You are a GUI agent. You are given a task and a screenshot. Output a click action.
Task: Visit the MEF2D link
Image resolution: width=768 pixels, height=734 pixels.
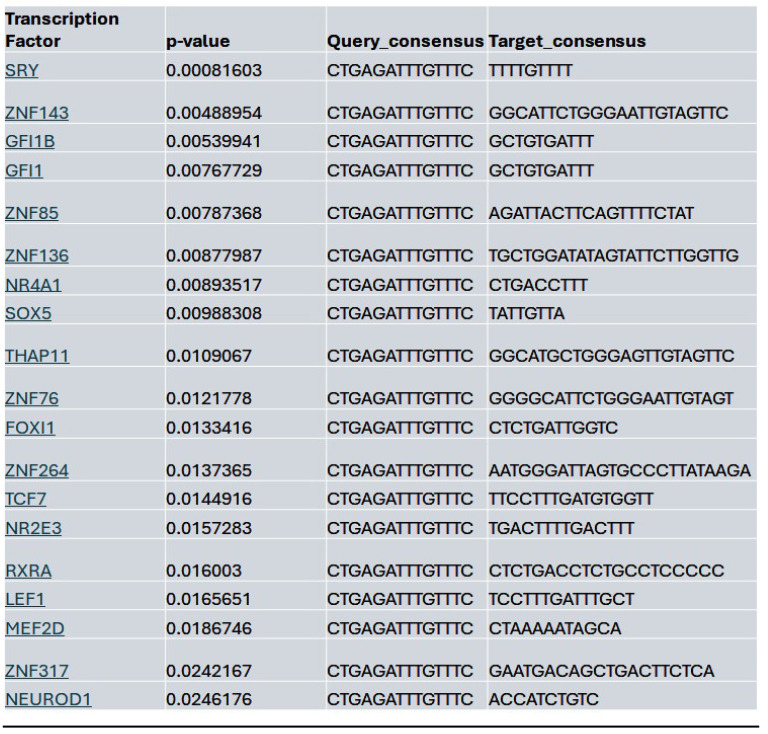(35, 629)
